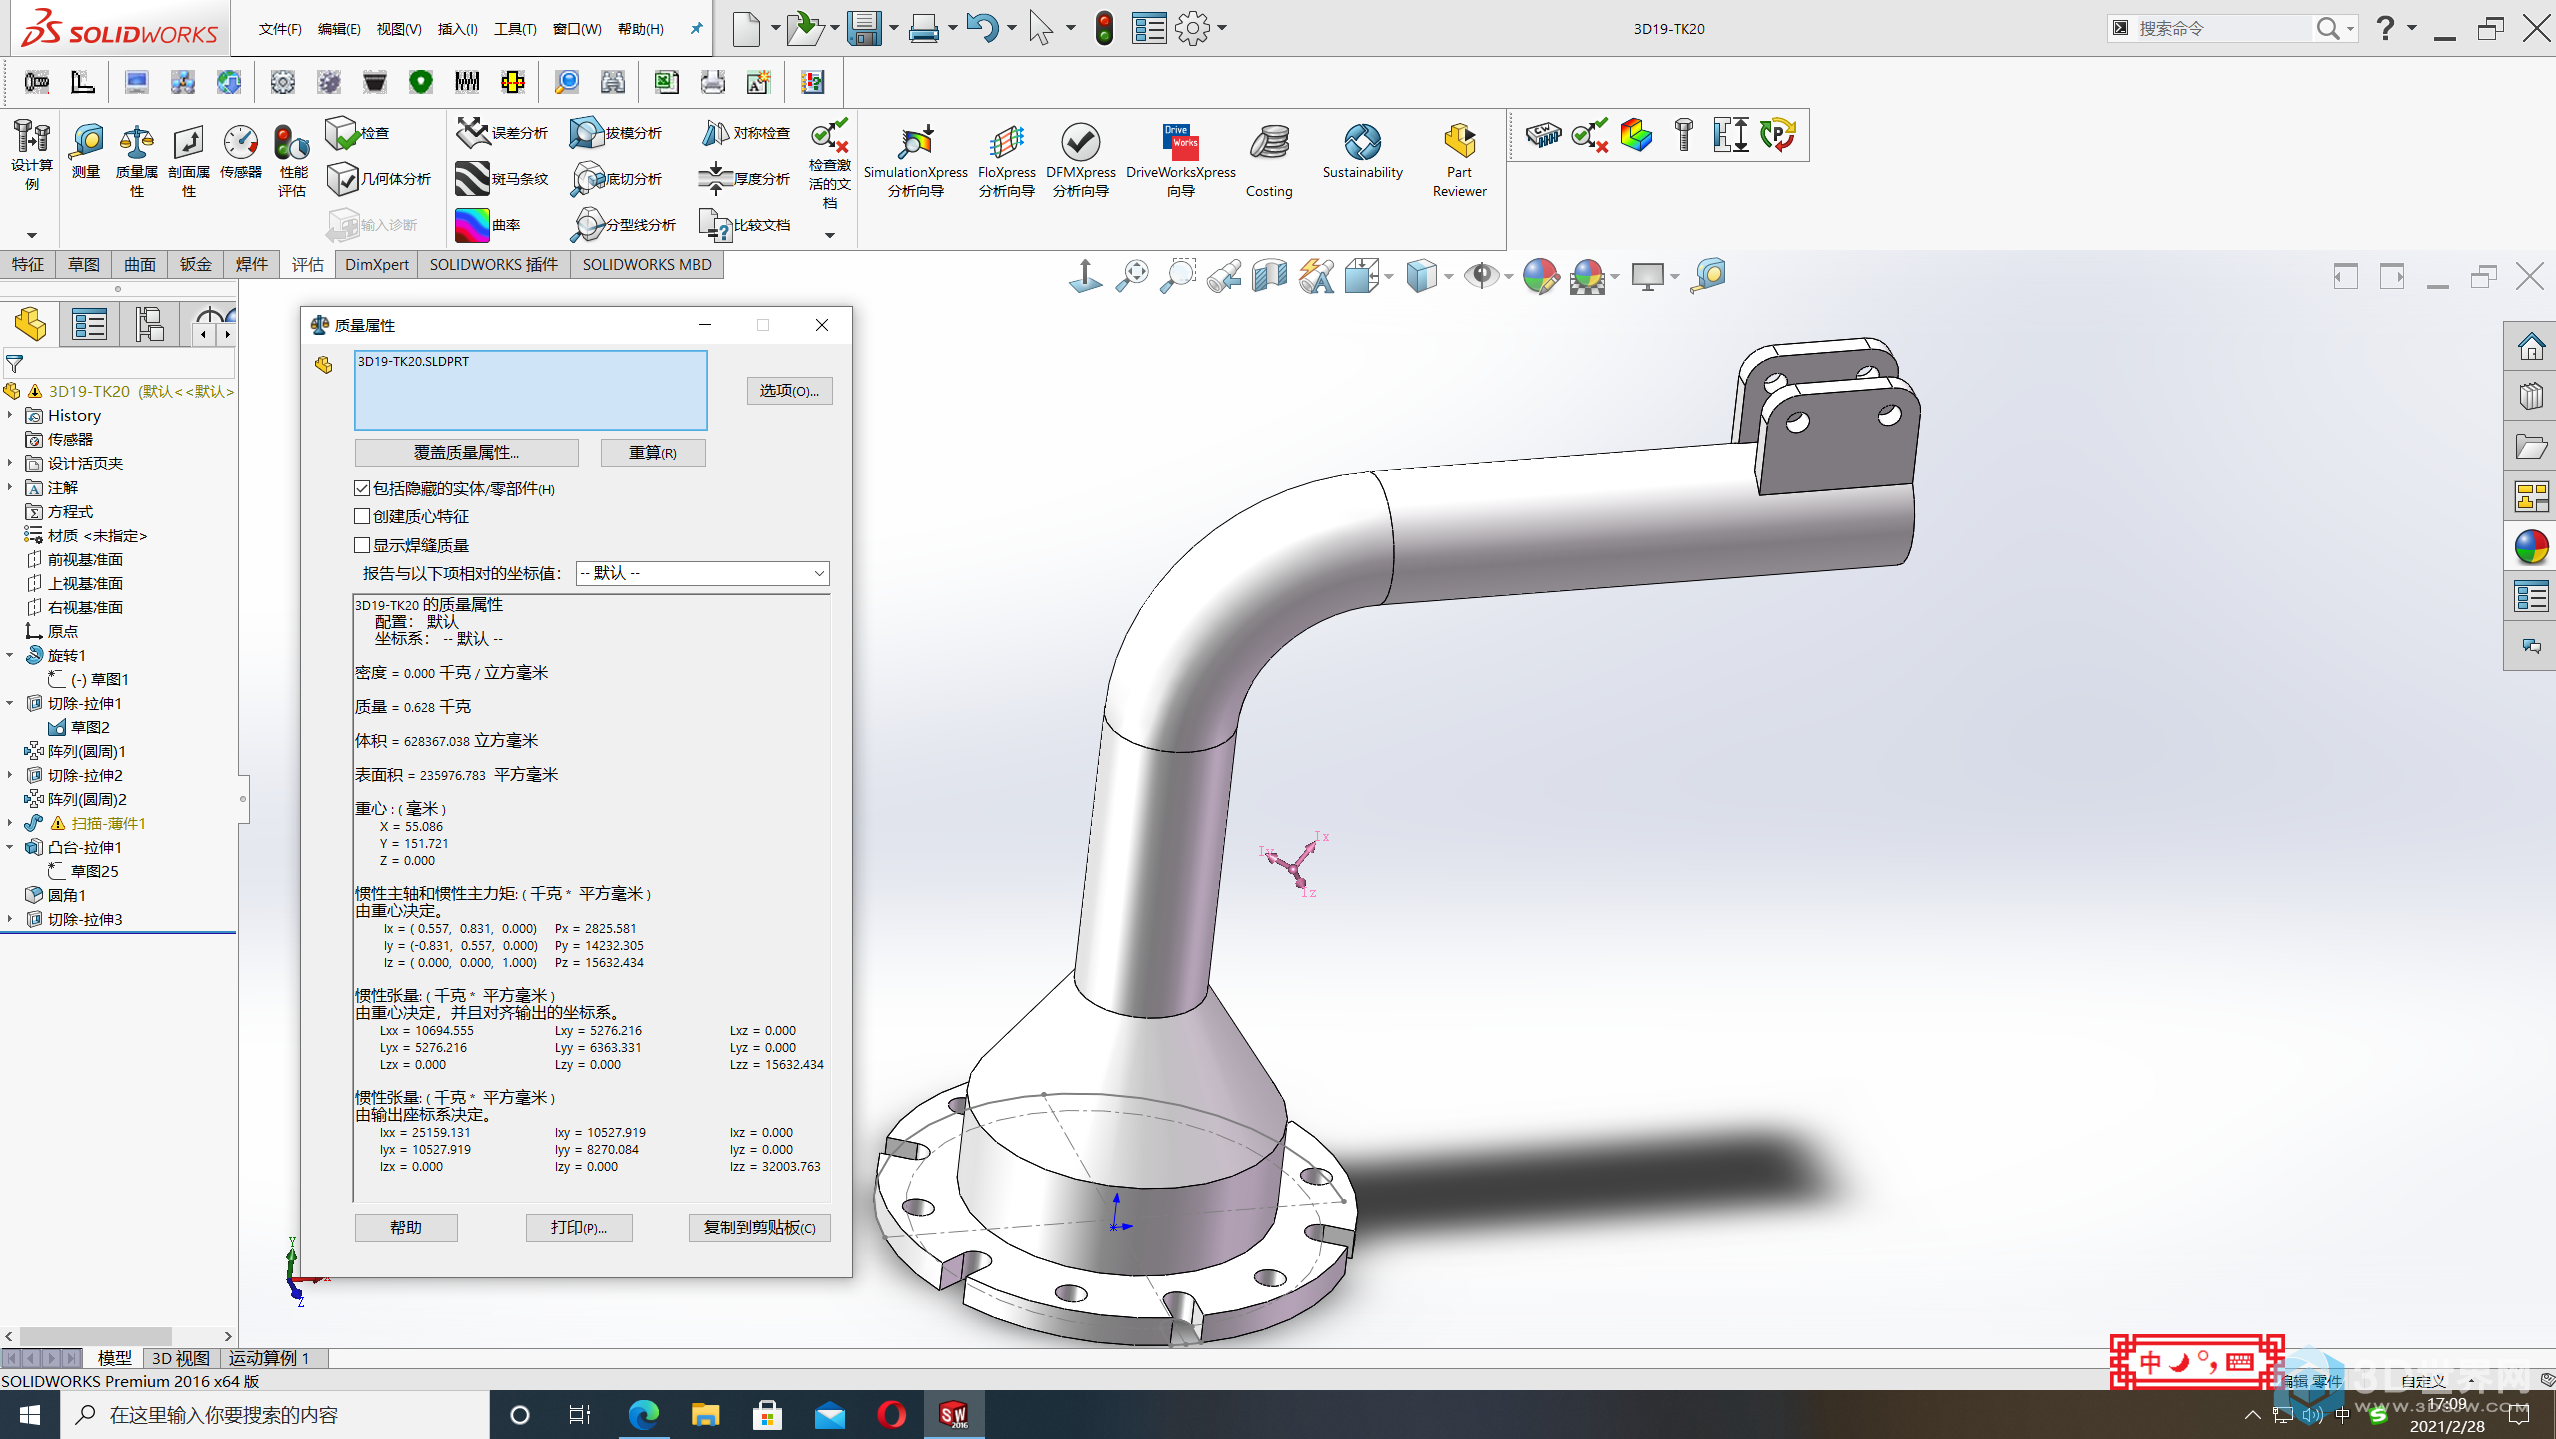Open Compare Documents (比较文档)

point(745,225)
